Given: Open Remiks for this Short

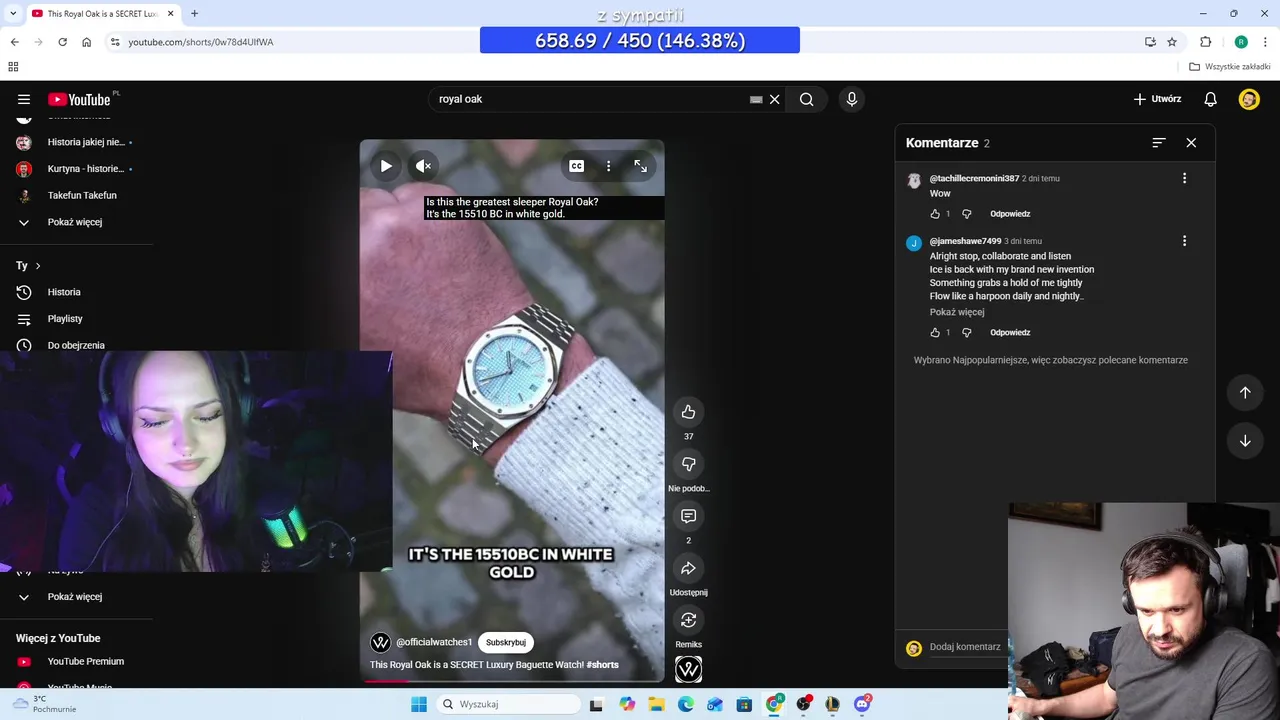Looking at the screenshot, I should click(688, 620).
